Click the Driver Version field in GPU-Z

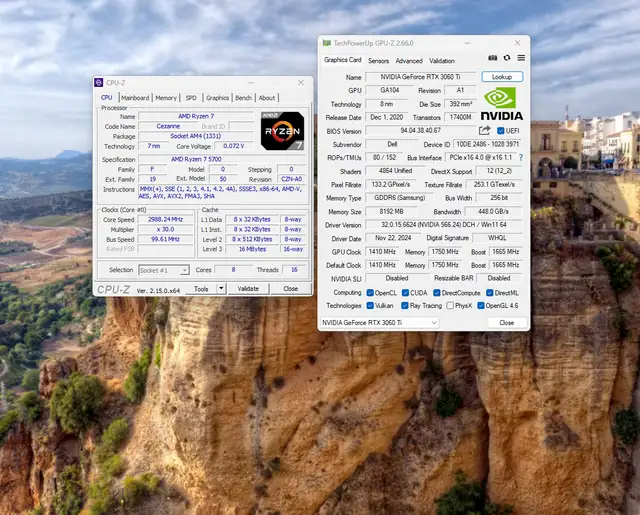pyautogui.click(x=444, y=225)
